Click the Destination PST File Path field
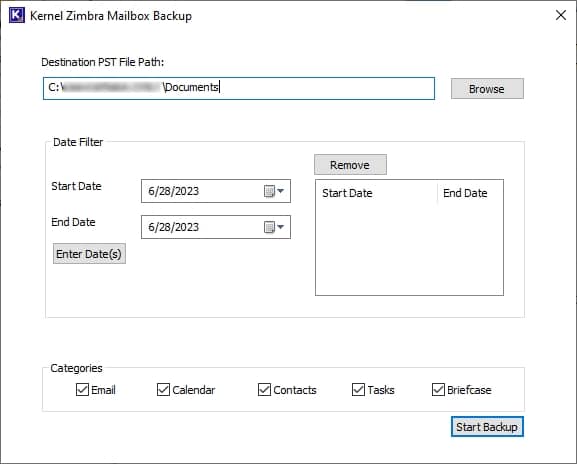Image resolution: width=577 pixels, height=464 pixels. (x=239, y=88)
